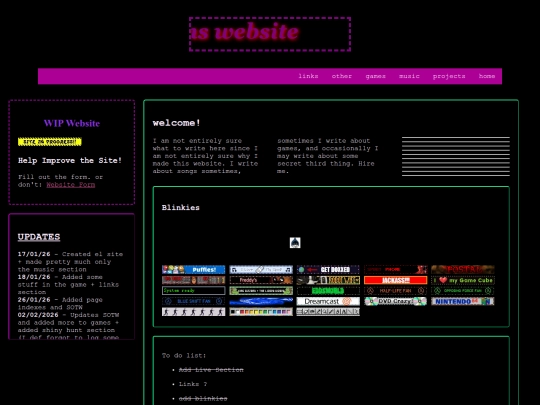Click the 18/01/26 update entry
The height and width of the screenshot is (405, 540).
68,284
